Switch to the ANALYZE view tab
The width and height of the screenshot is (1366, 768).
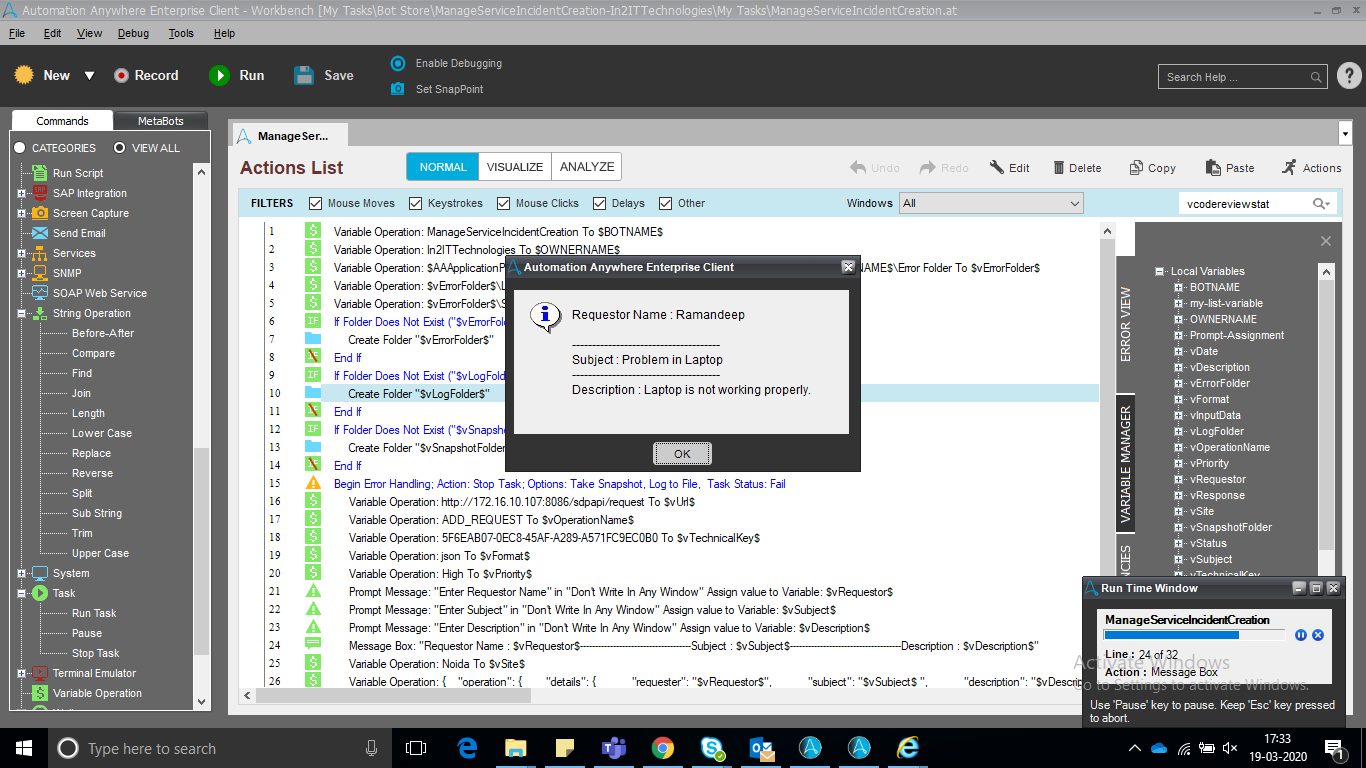click(587, 167)
